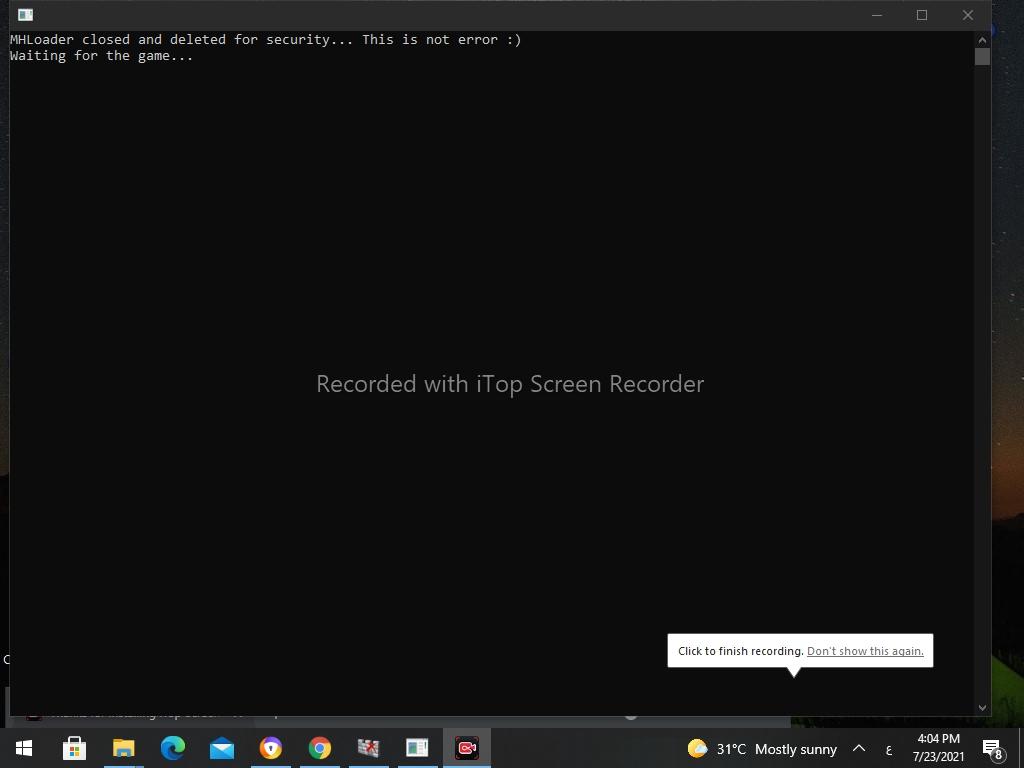Open the red-crossed app icon beside Chrome
The image size is (1024, 768).
point(368,748)
